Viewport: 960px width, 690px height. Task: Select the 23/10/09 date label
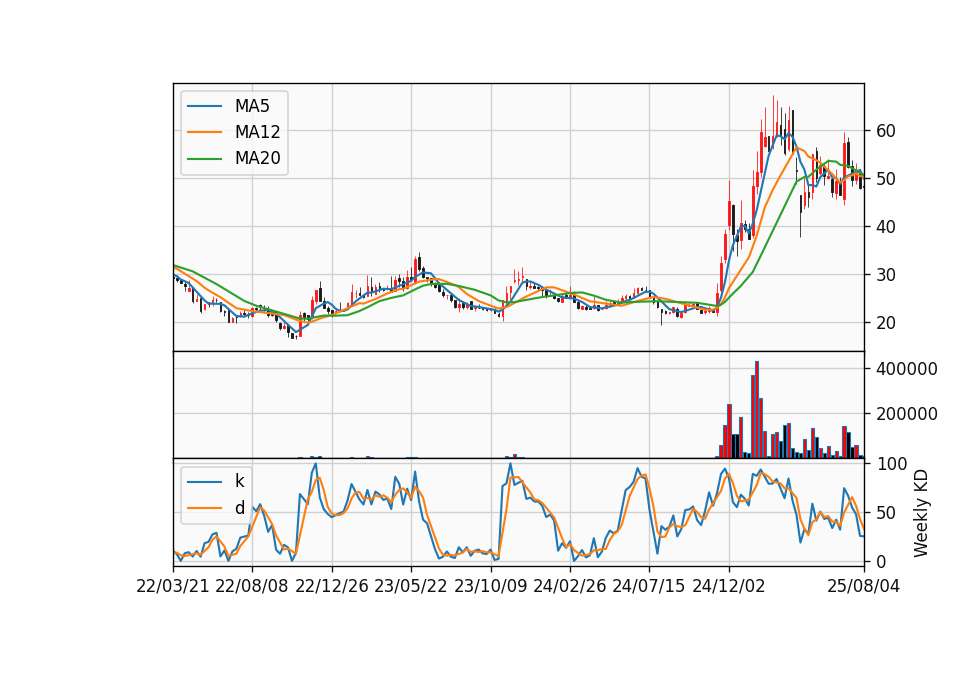pos(490,586)
